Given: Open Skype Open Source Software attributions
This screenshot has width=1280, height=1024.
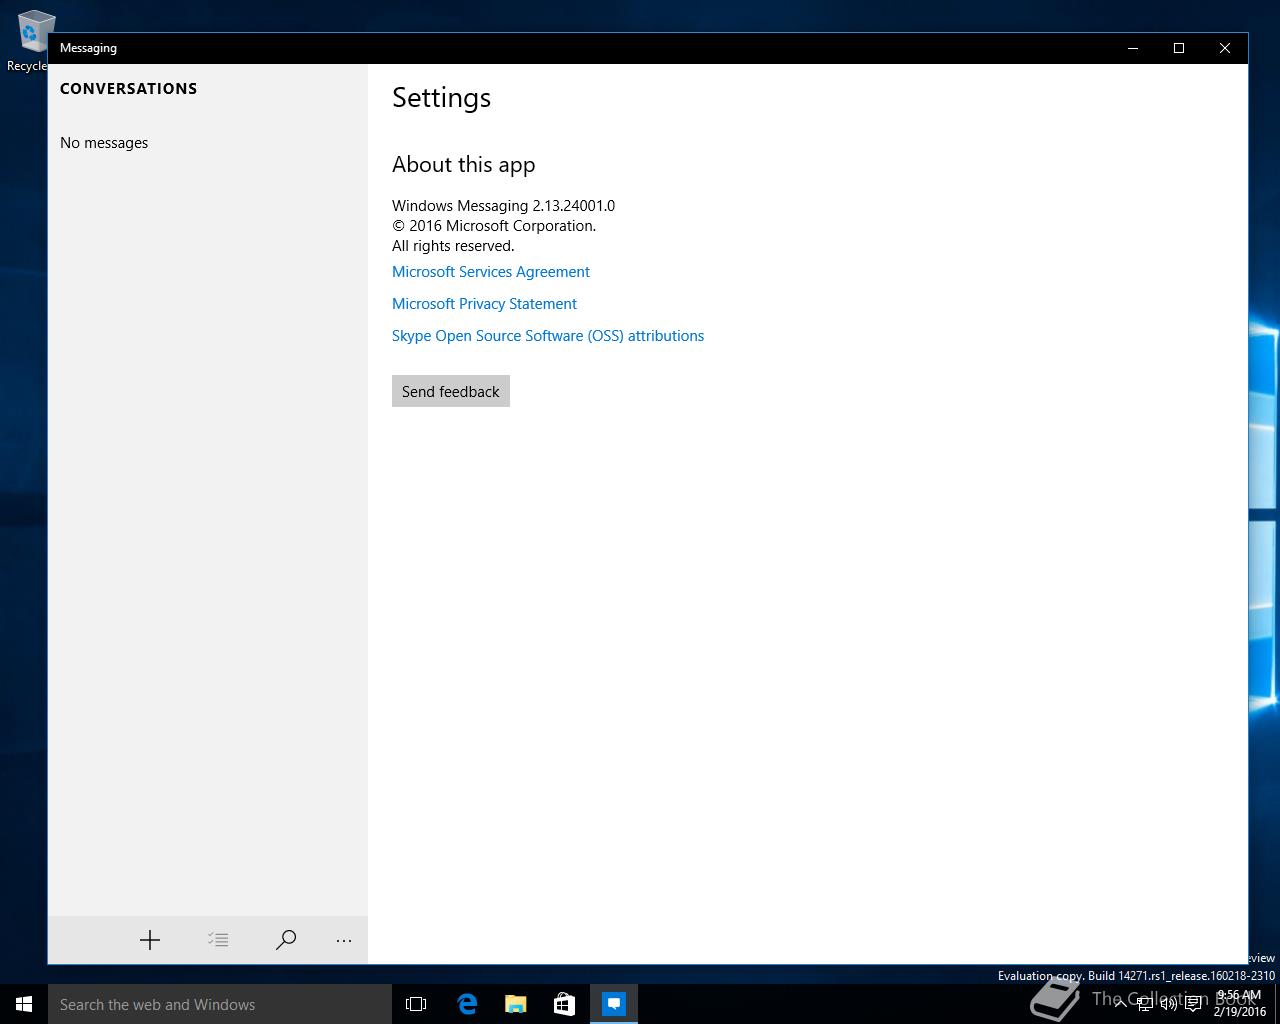Looking at the screenshot, I should [548, 336].
